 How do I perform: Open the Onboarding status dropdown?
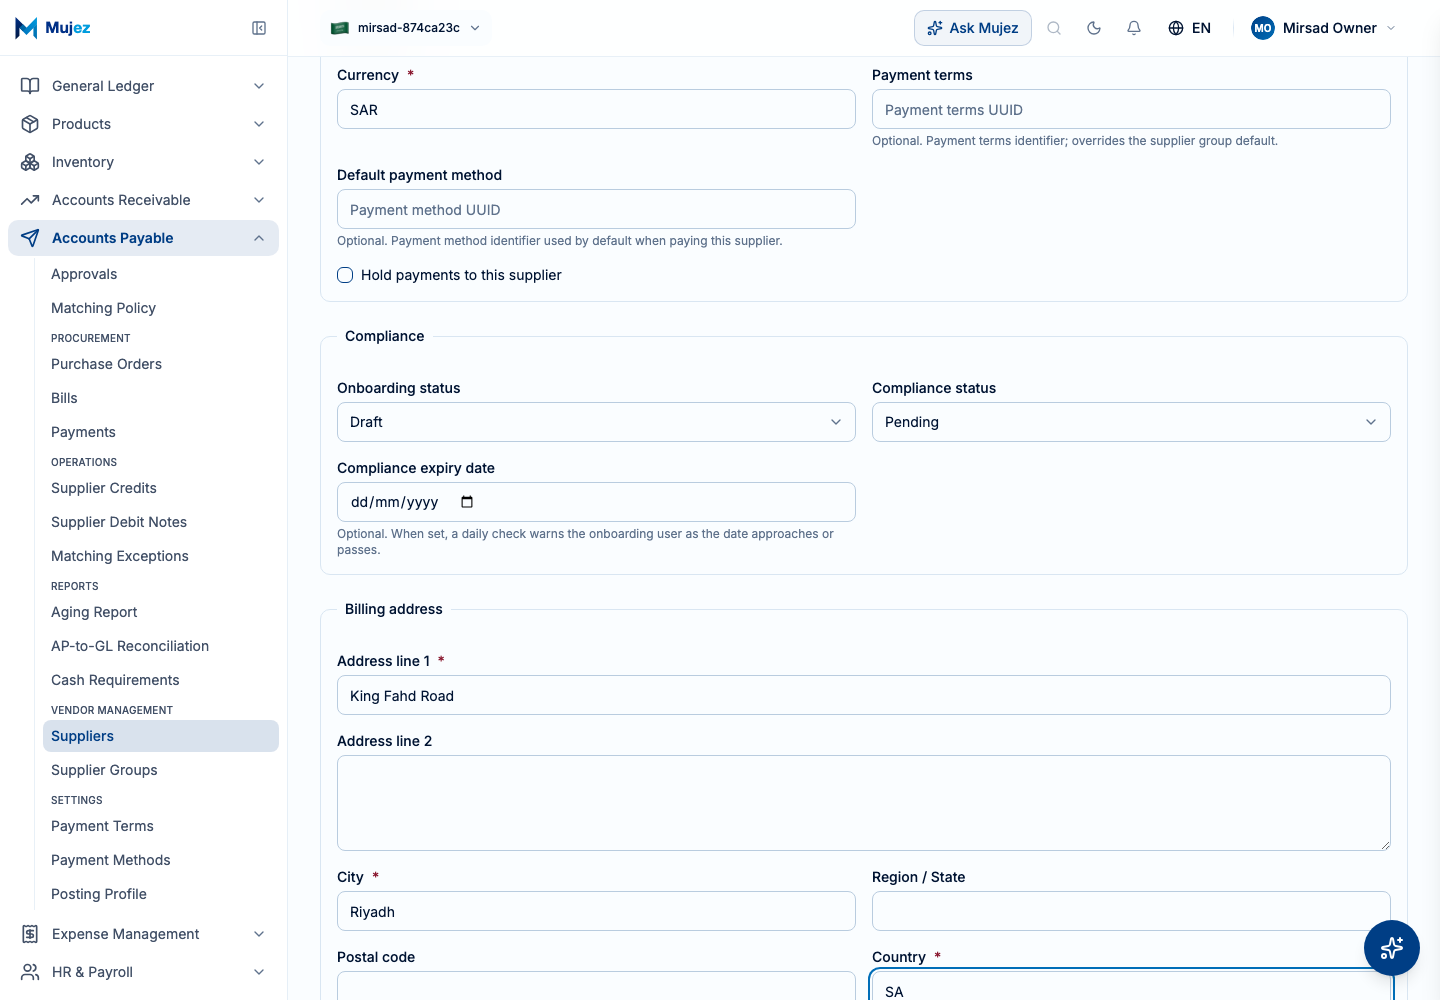tap(596, 422)
